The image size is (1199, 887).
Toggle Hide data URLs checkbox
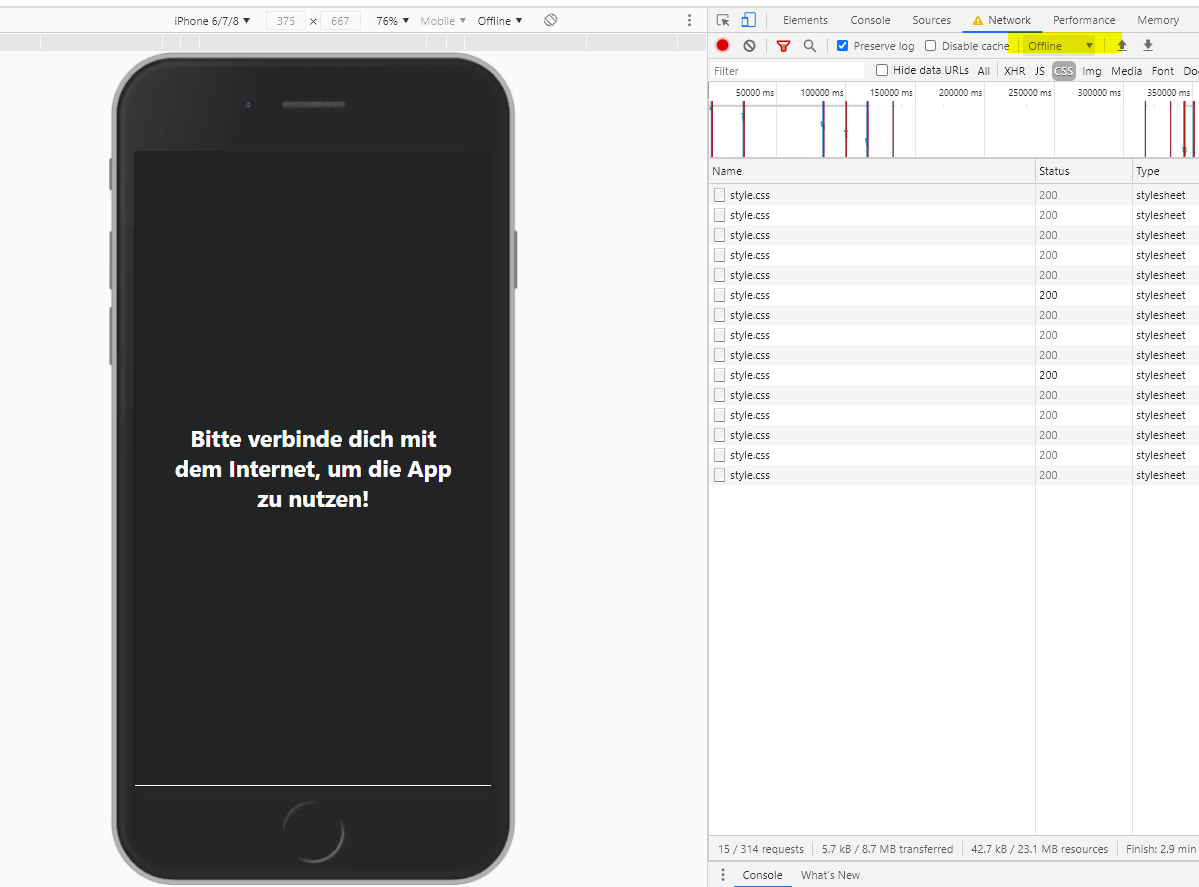[882, 70]
